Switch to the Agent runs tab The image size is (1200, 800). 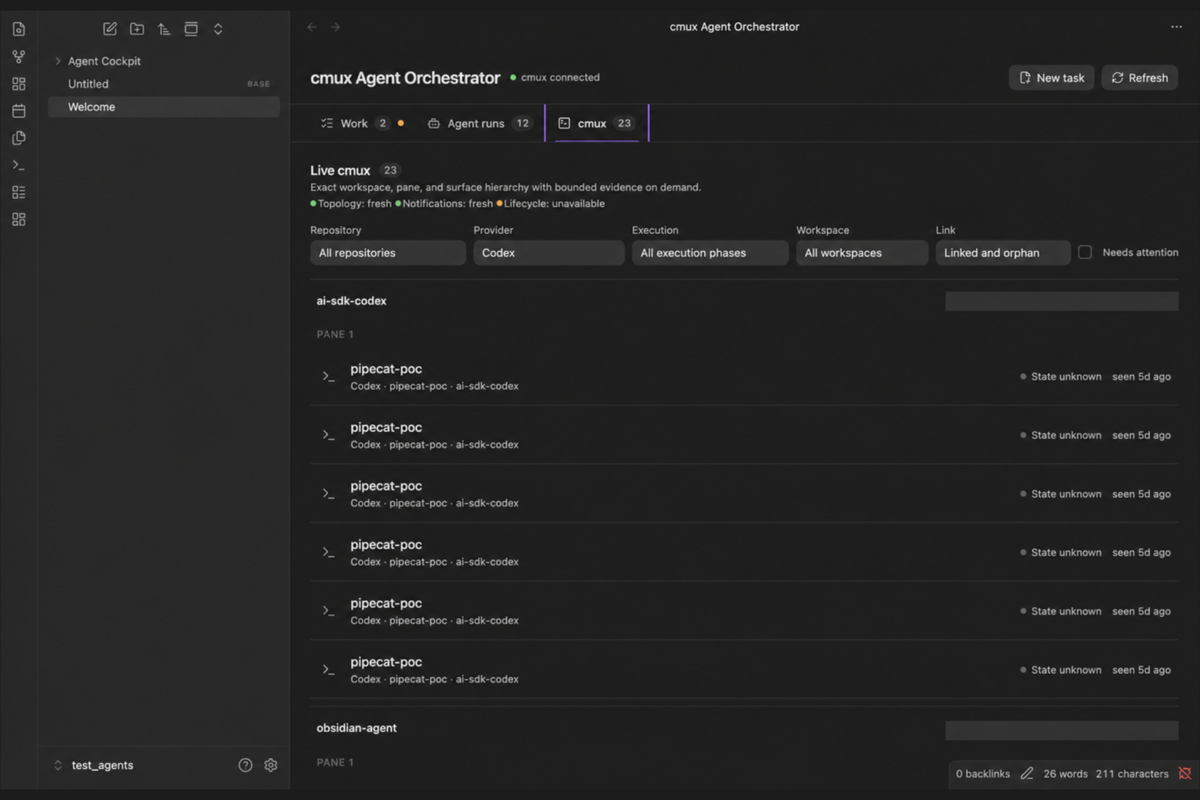[x=479, y=123]
